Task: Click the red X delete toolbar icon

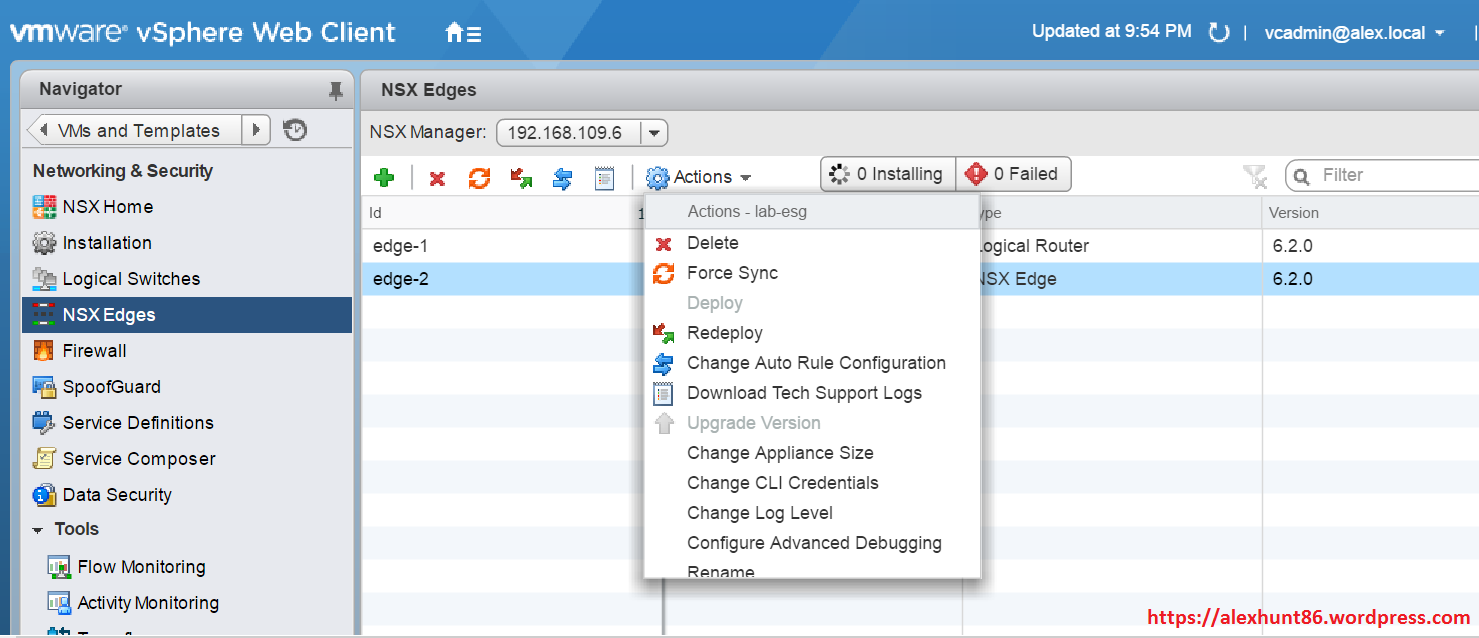Action: pyautogui.click(x=437, y=178)
